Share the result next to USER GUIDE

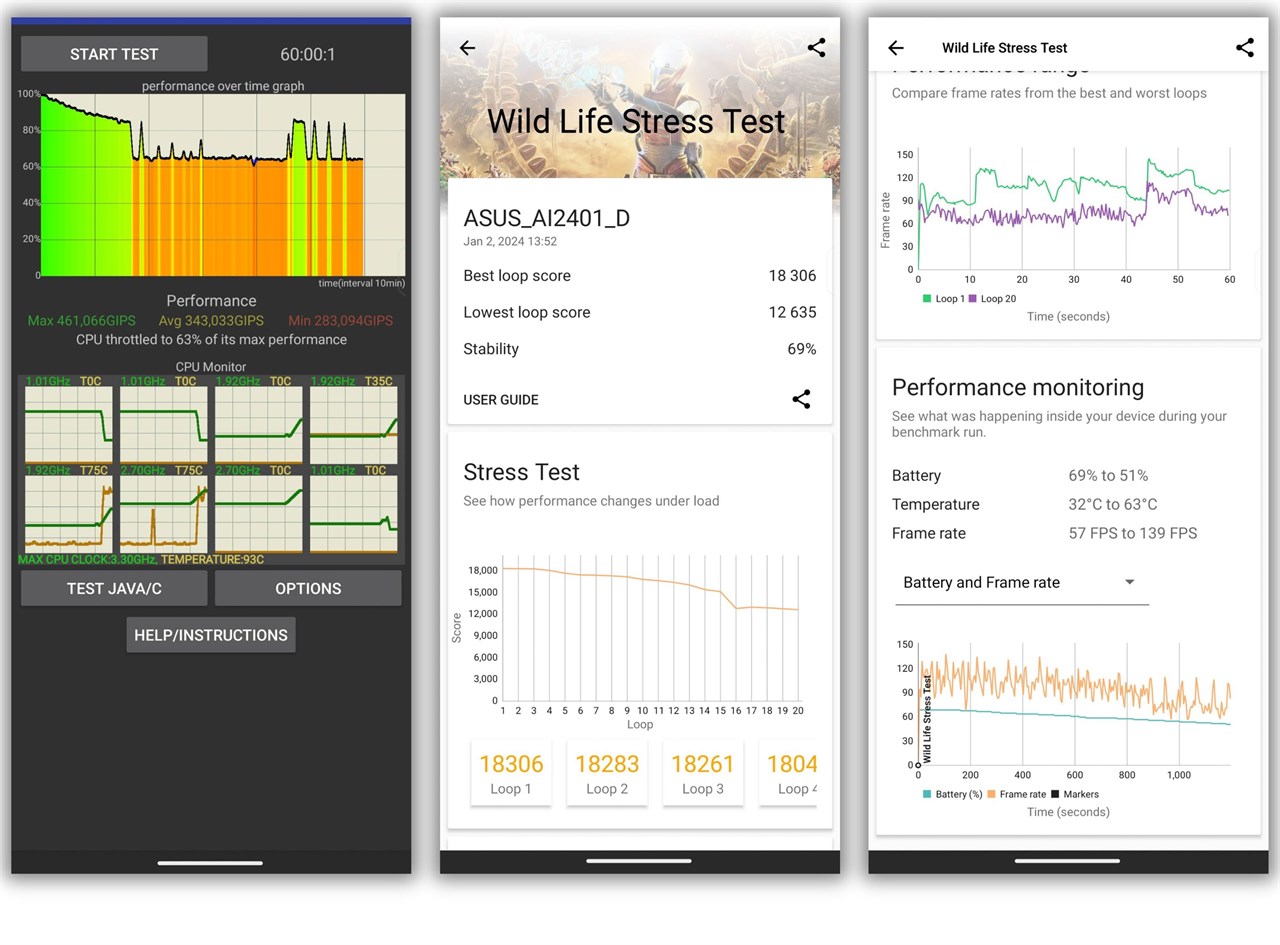click(x=801, y=399)
